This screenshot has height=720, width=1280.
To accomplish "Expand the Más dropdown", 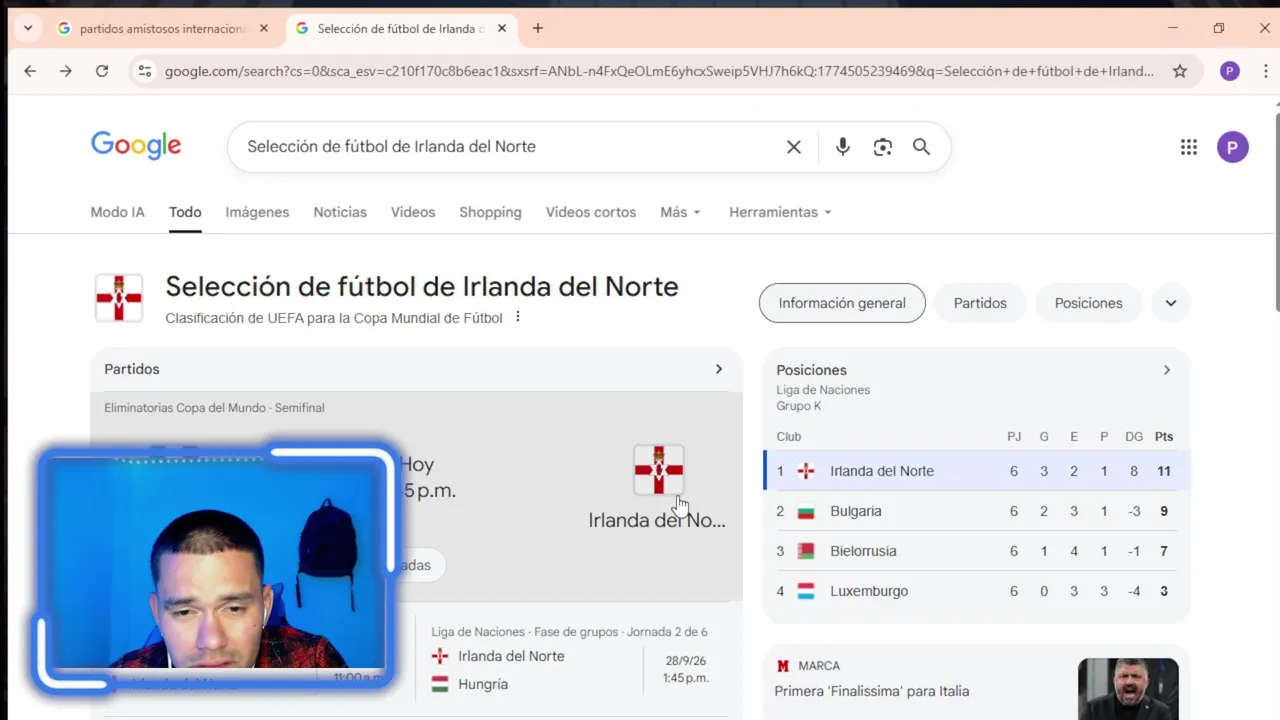I will click(x=681, y=212).
